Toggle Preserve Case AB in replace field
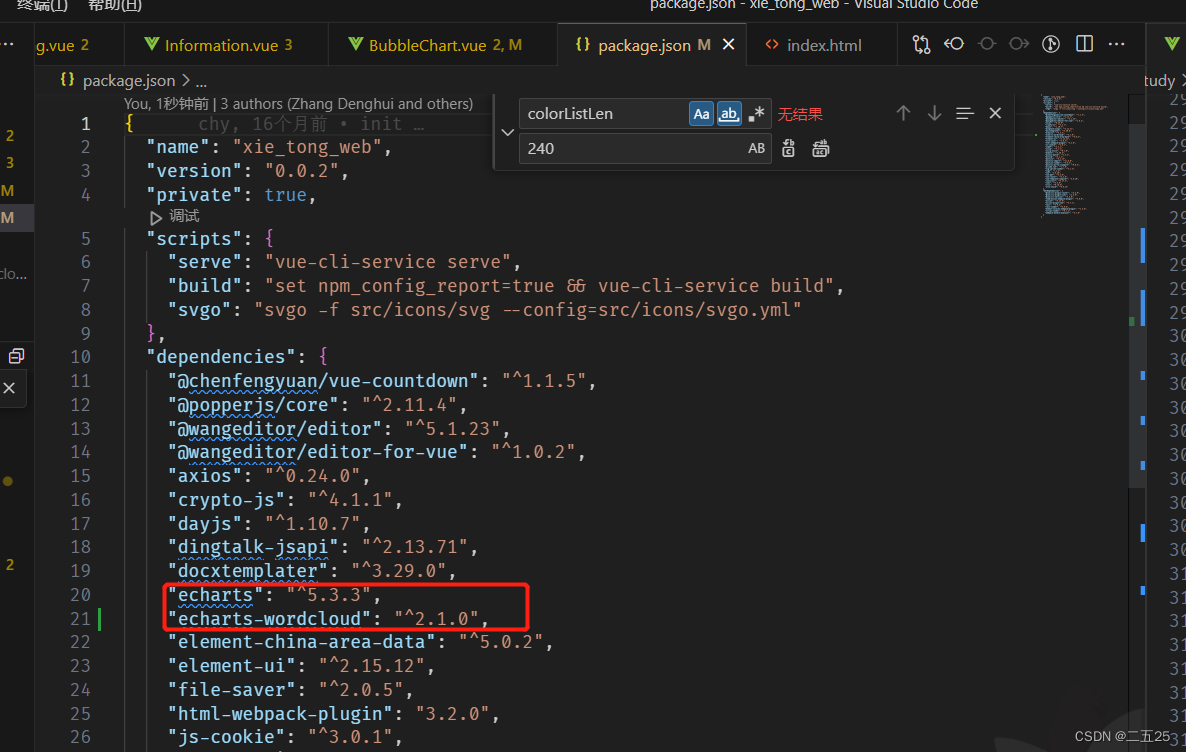The height and width of the screenshot is (752, 1186). click(756, 148)
